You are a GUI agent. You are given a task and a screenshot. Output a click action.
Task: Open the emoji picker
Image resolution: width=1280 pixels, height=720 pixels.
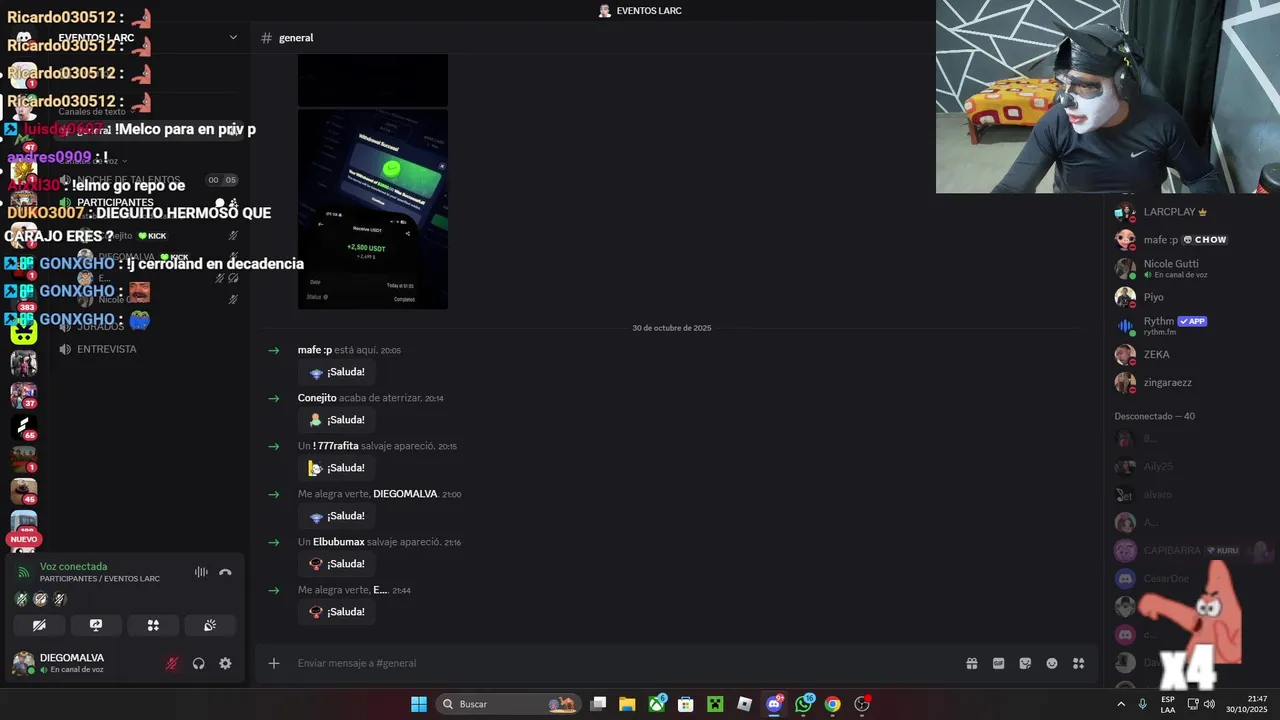1052,663
